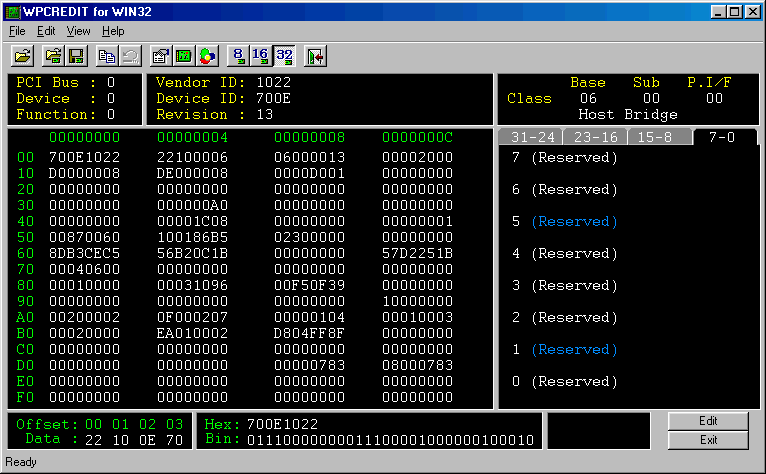Select register value 00870060
This screenshot has width=766, height=474.
click(85, 237)
